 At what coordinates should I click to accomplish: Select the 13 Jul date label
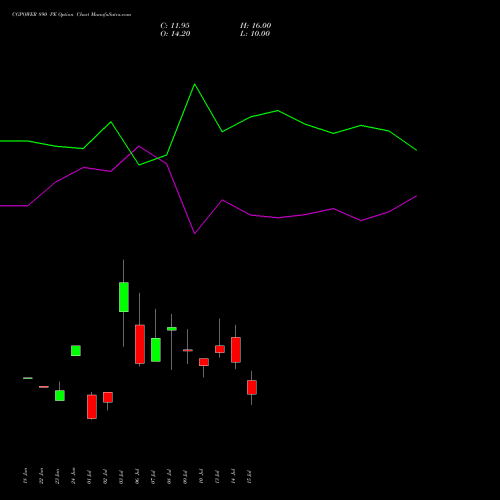[218, 477]
